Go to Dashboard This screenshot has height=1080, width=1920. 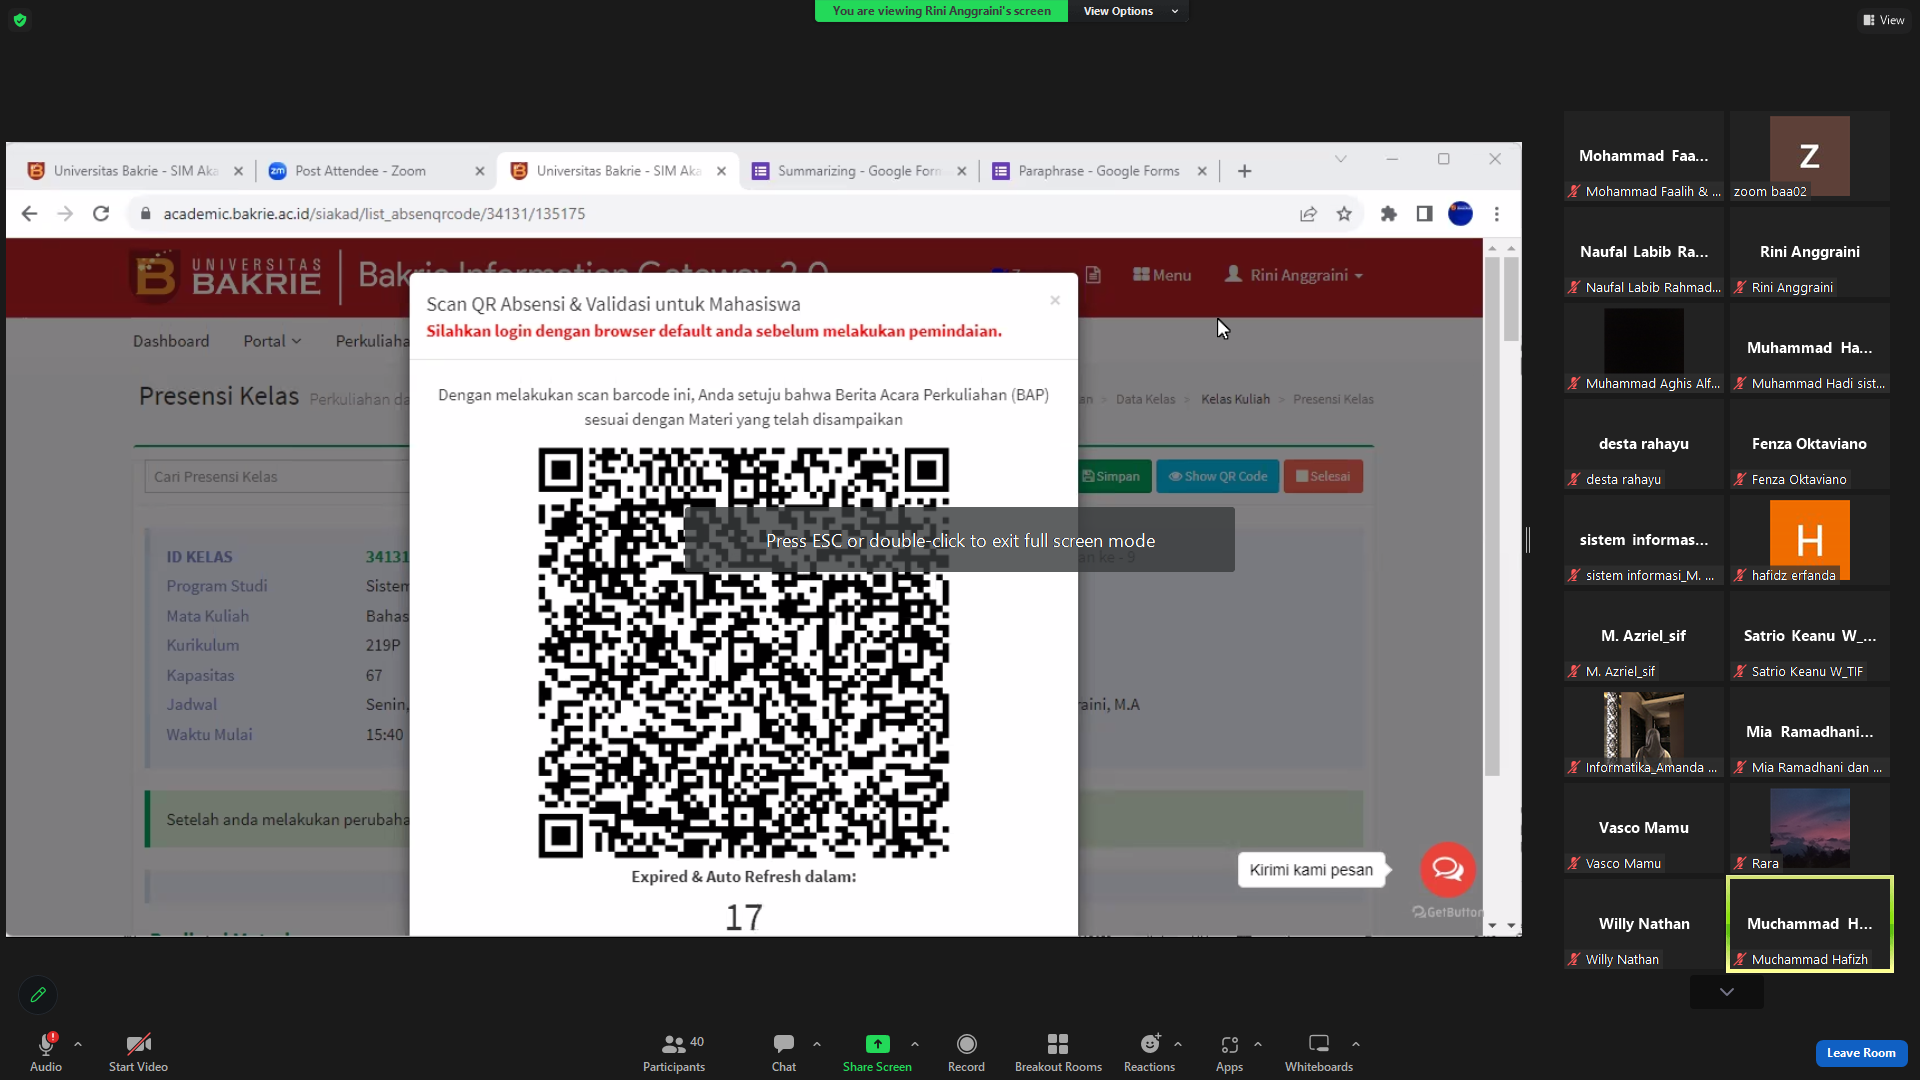click(171, 341)
